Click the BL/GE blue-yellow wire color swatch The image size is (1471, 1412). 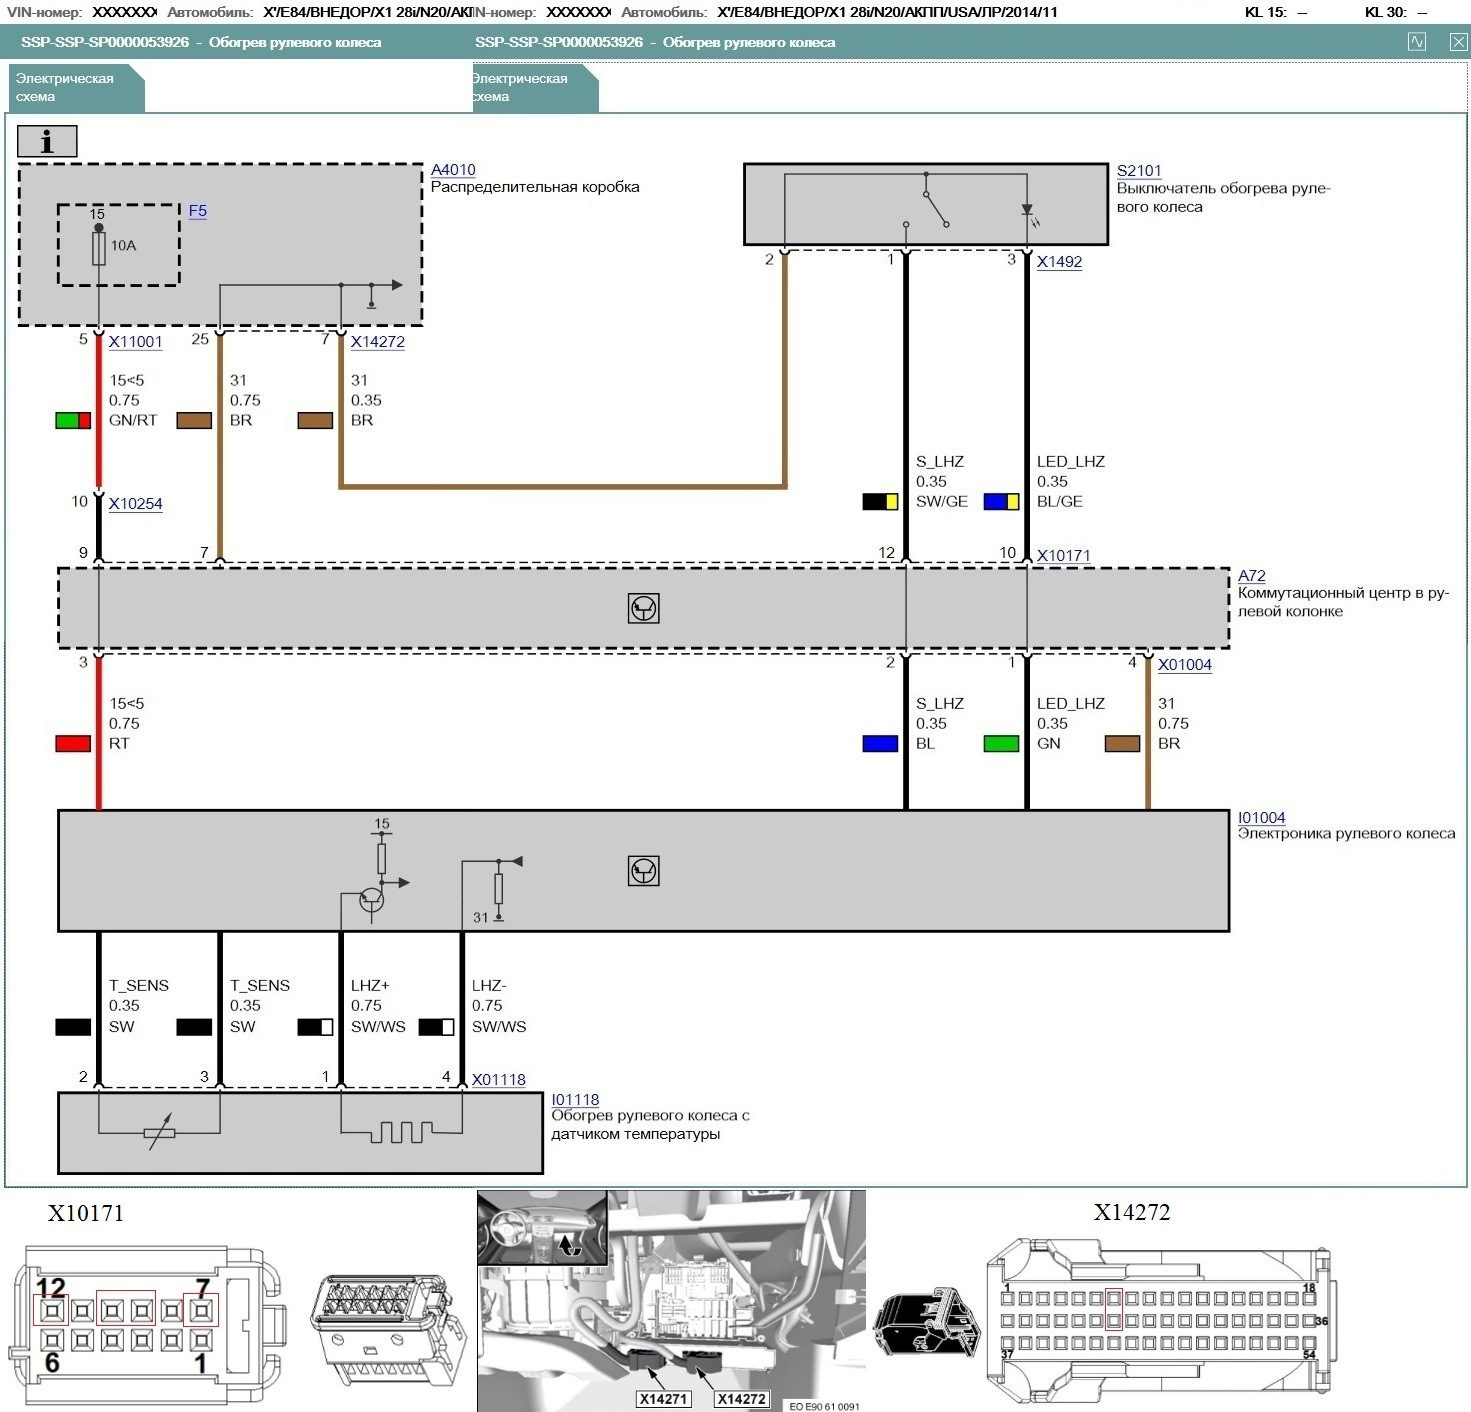(1001, 502)
